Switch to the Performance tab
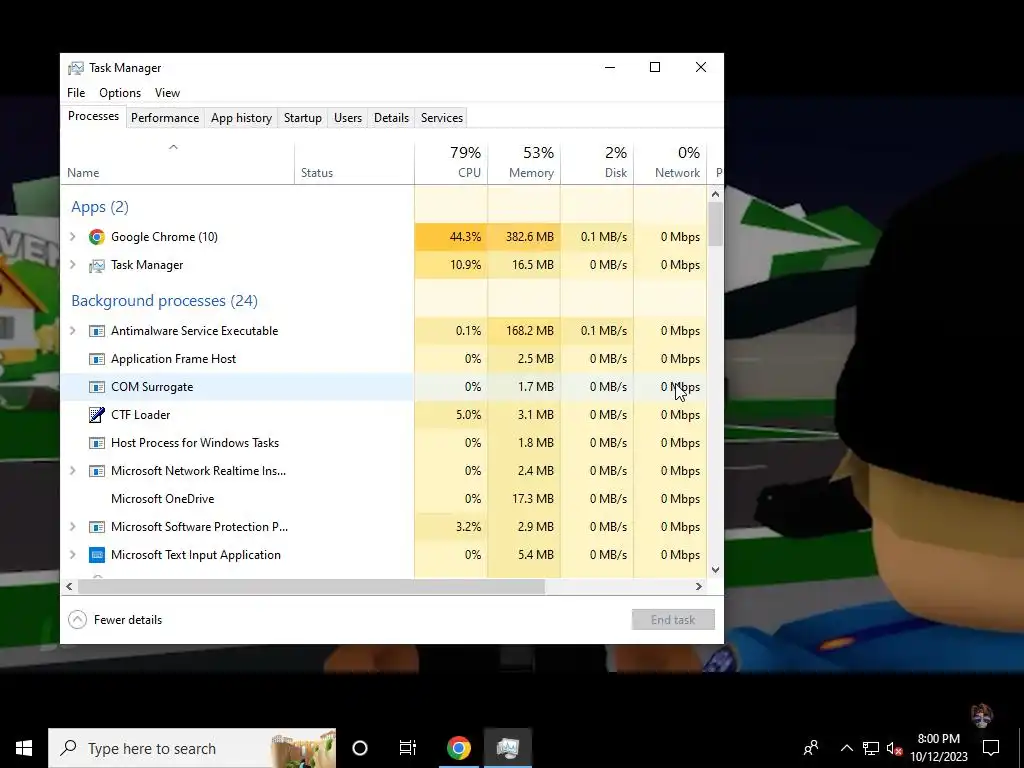This screenshot has width=1024, height=768. click(165, 118)
